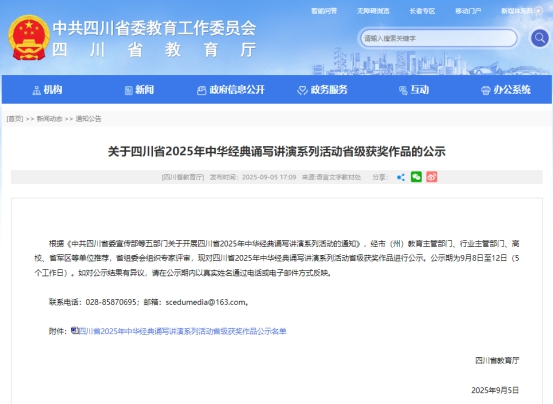Screen dimensions: 553x404
Task: Open 新闻动态 in the breadcrumb
Action: tap(49, 119)
